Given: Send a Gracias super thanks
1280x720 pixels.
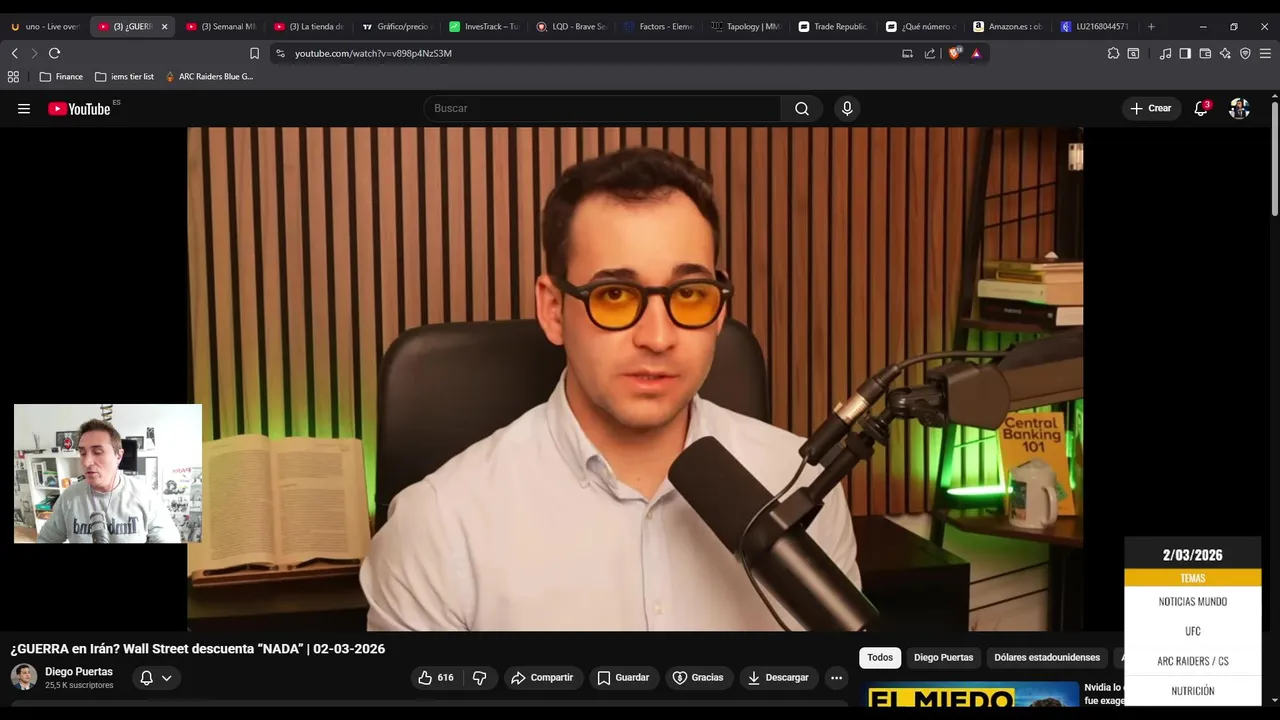Looking at the screenshot, I should point(698,678).
